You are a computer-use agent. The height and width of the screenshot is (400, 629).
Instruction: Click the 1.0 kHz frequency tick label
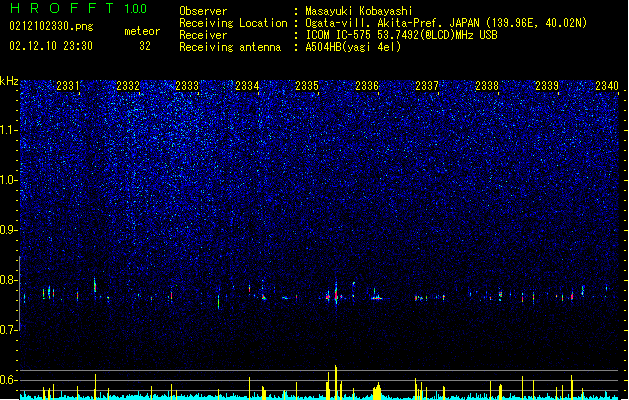(8, 180)
